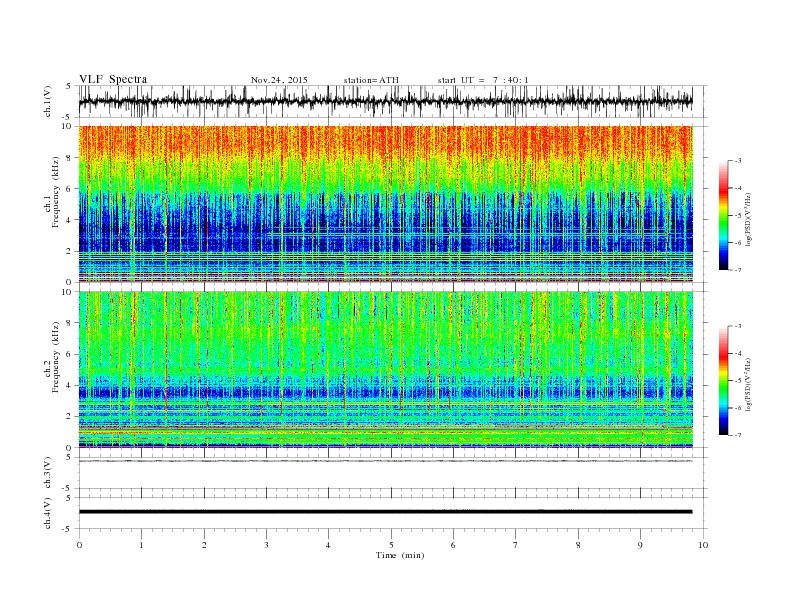This screenshot has height=612, width=792.
Task: Click the "4" kHz tick of ch.2 spectrogram
Action: (70, 386)
